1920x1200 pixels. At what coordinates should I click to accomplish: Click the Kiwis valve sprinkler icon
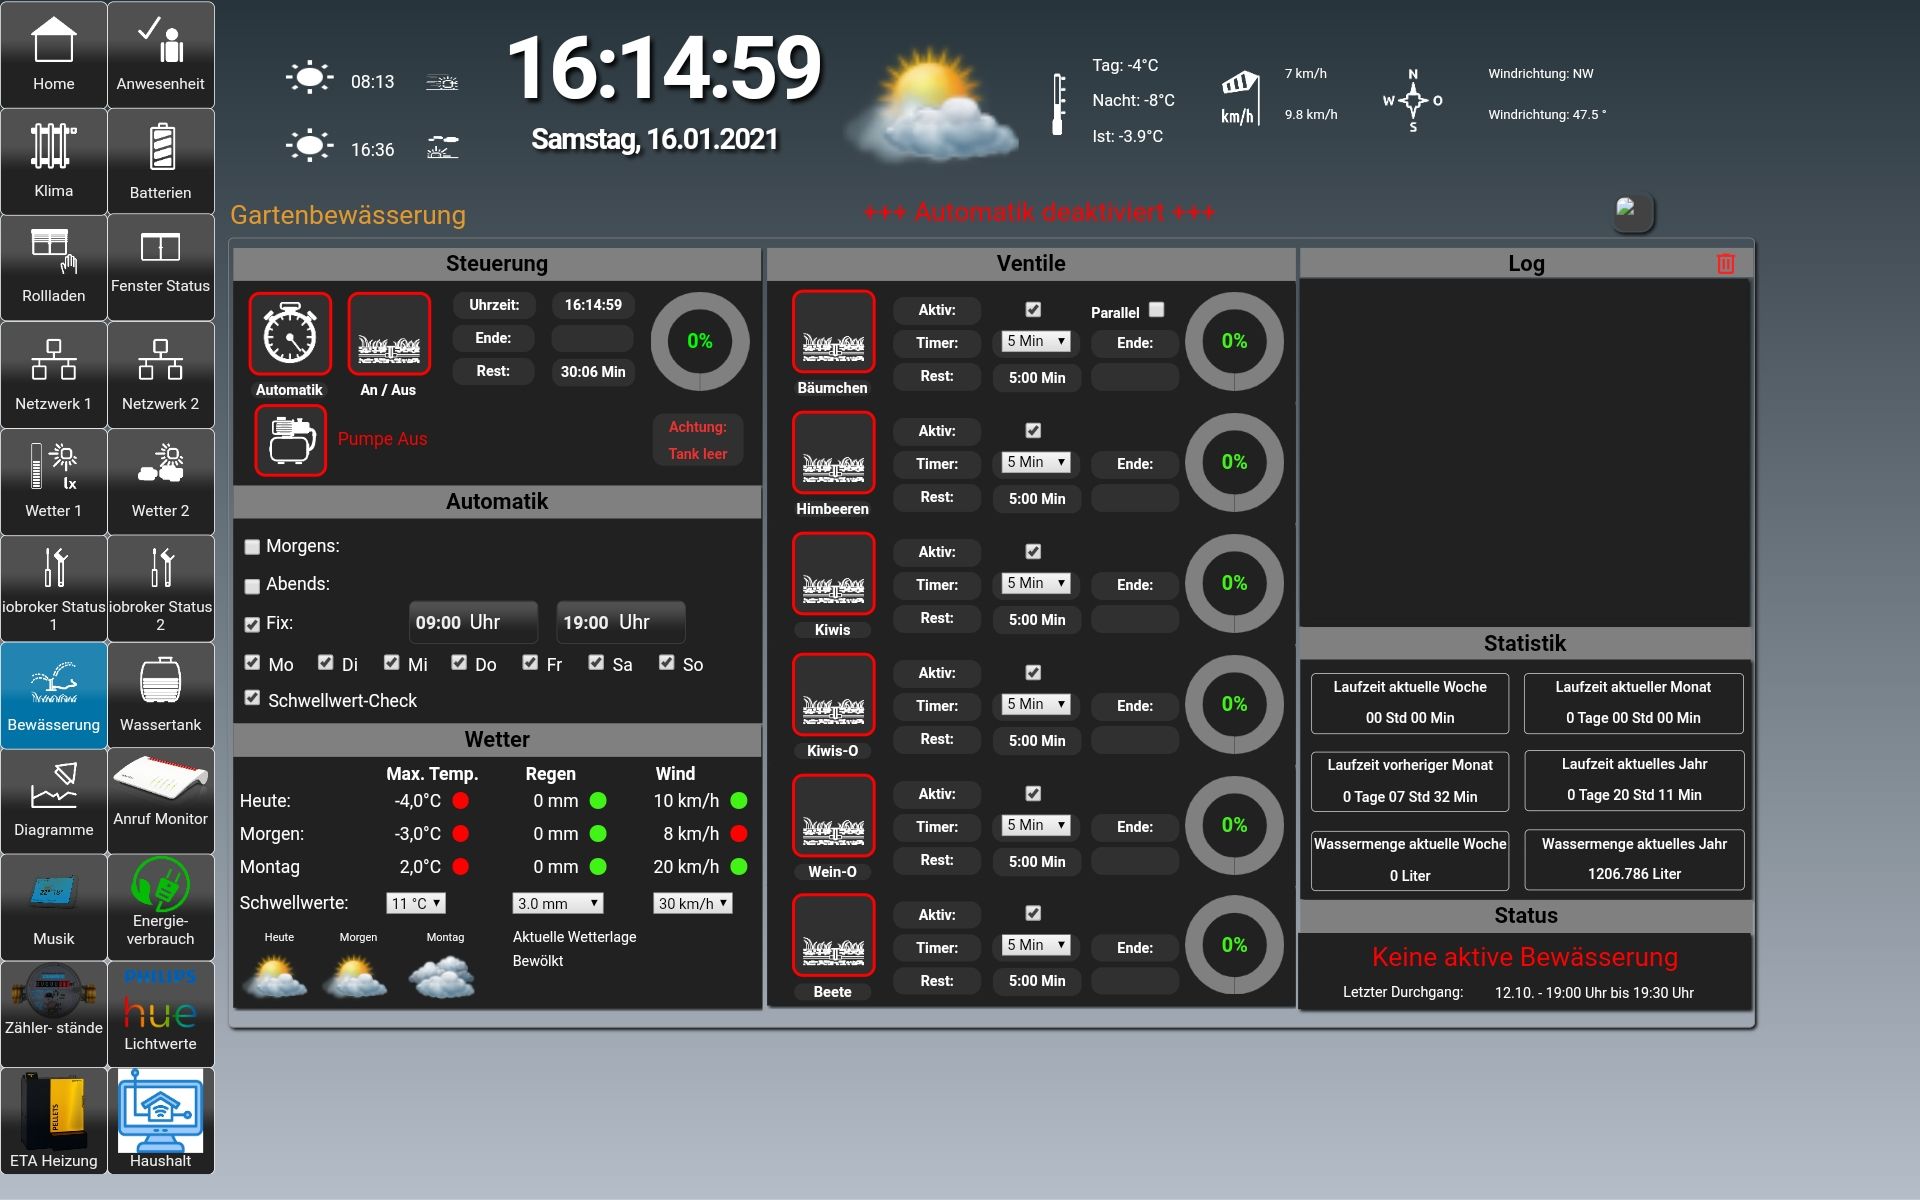tap(833, 574)
